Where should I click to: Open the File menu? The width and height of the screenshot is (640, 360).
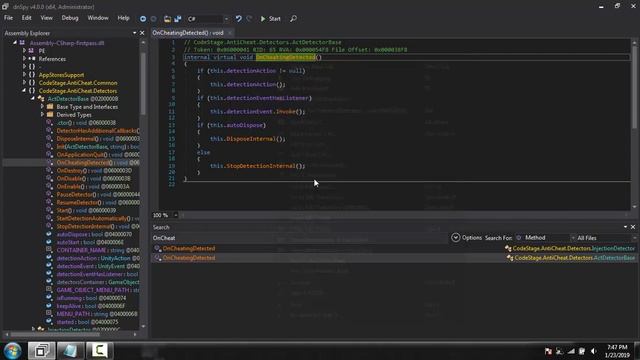point(8,18)
